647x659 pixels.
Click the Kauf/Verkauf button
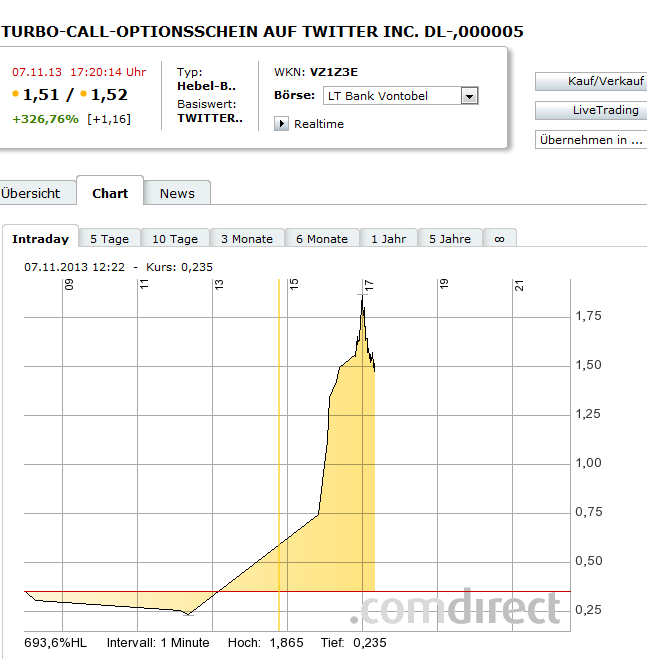591,81
